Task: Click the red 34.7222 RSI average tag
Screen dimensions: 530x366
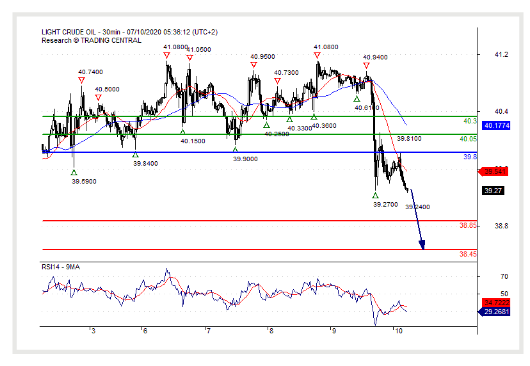Action: pos(496,302)
